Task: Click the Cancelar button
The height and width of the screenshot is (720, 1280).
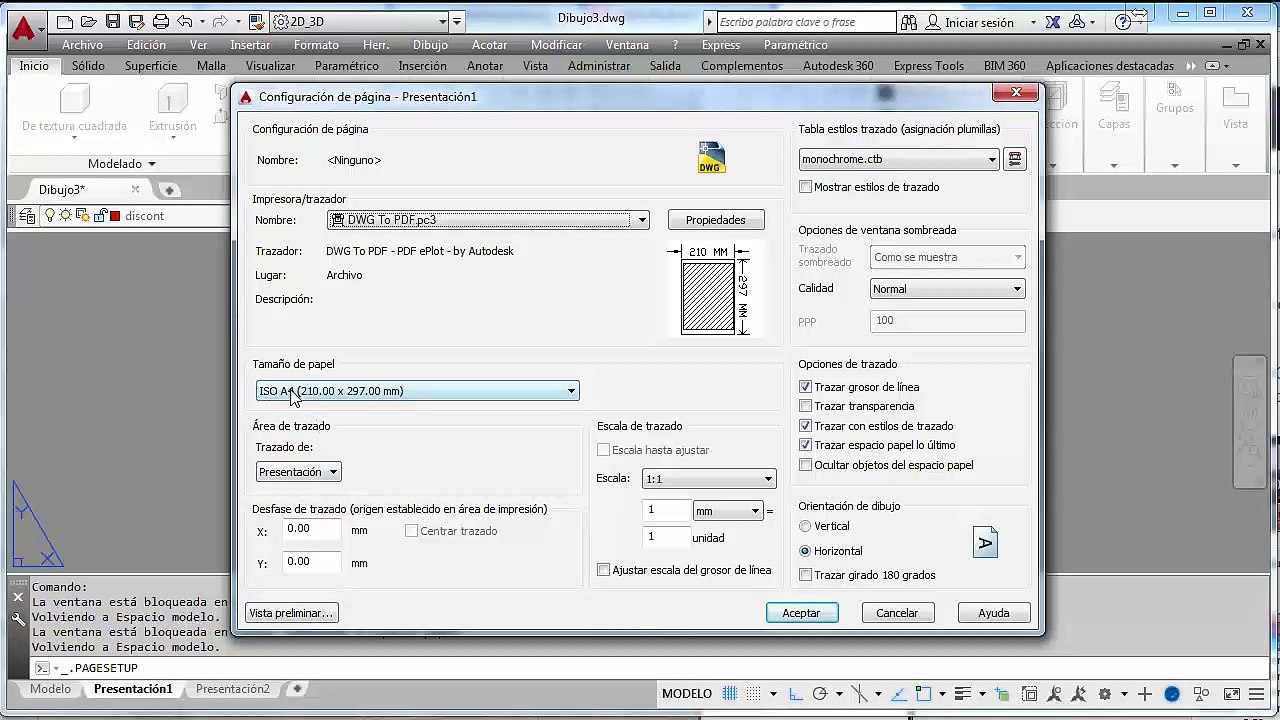Action: click(x=897, y=613)
